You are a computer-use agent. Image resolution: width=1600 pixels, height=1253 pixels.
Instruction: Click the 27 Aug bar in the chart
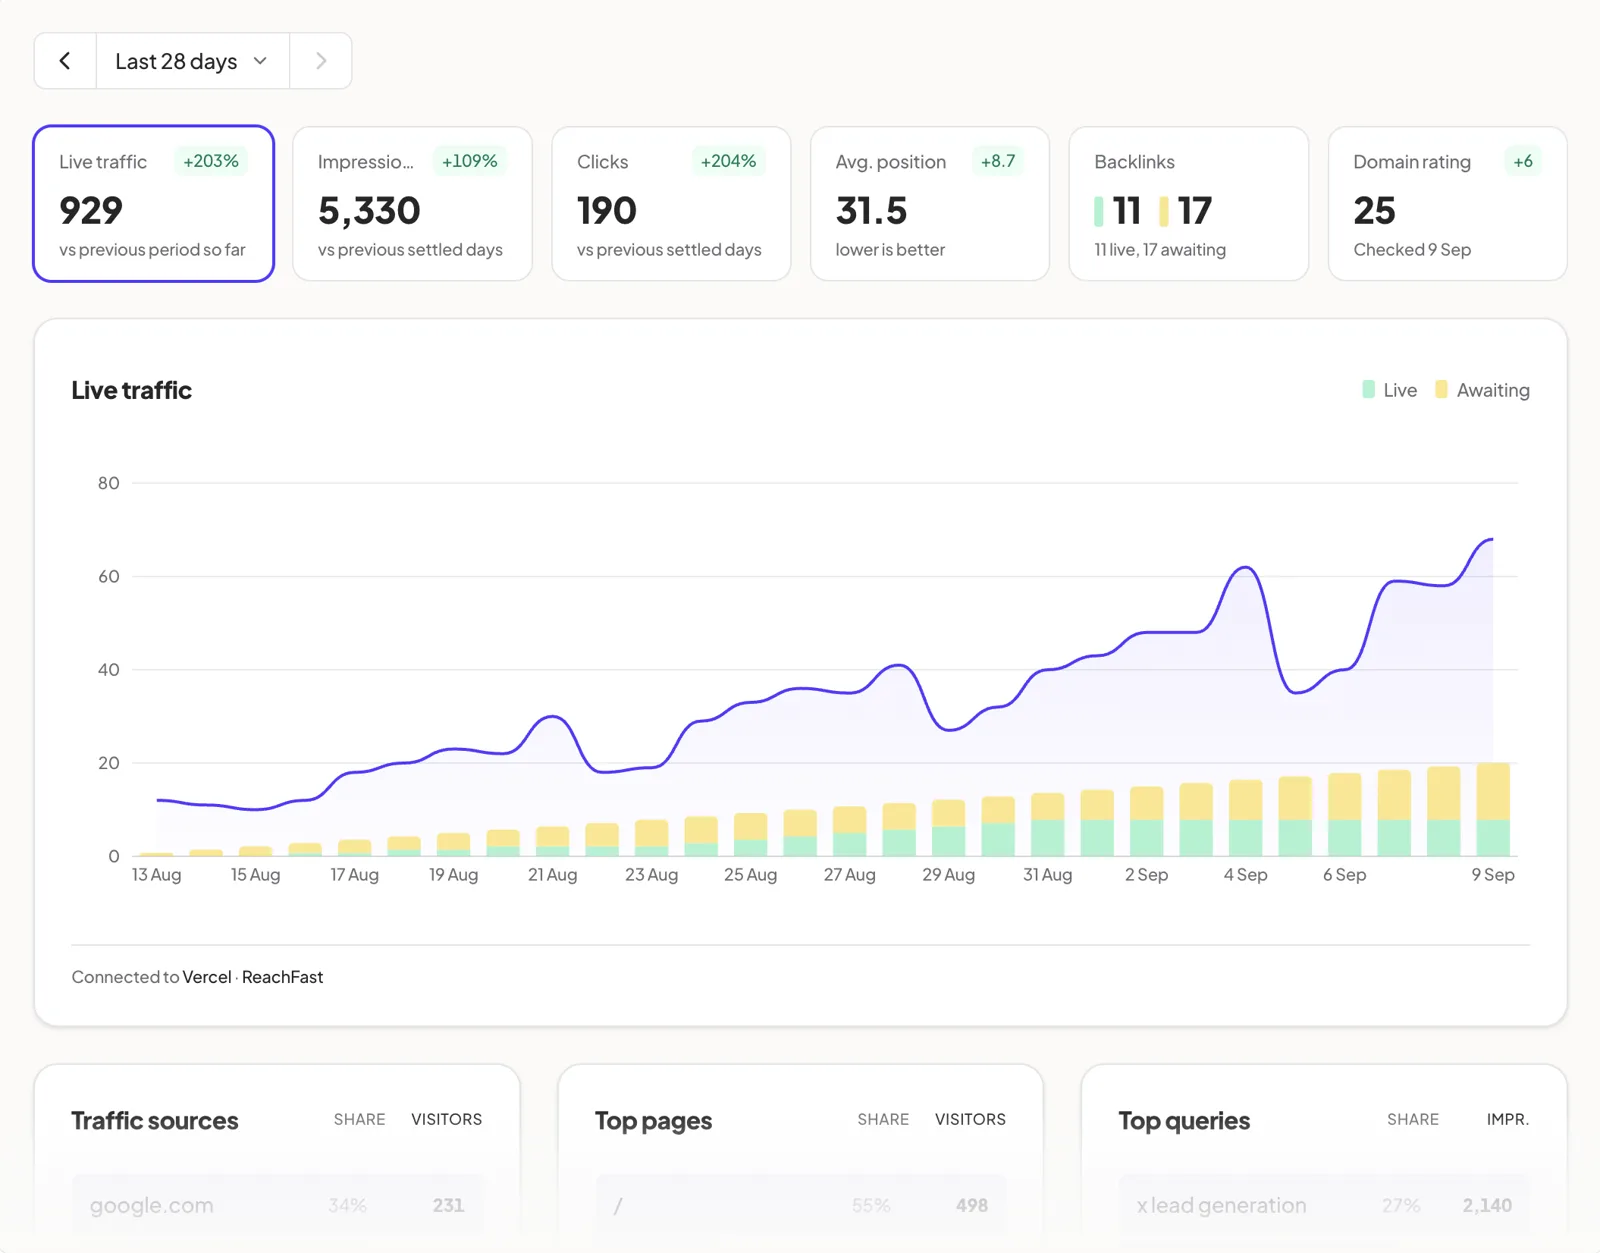pos(850,831)
